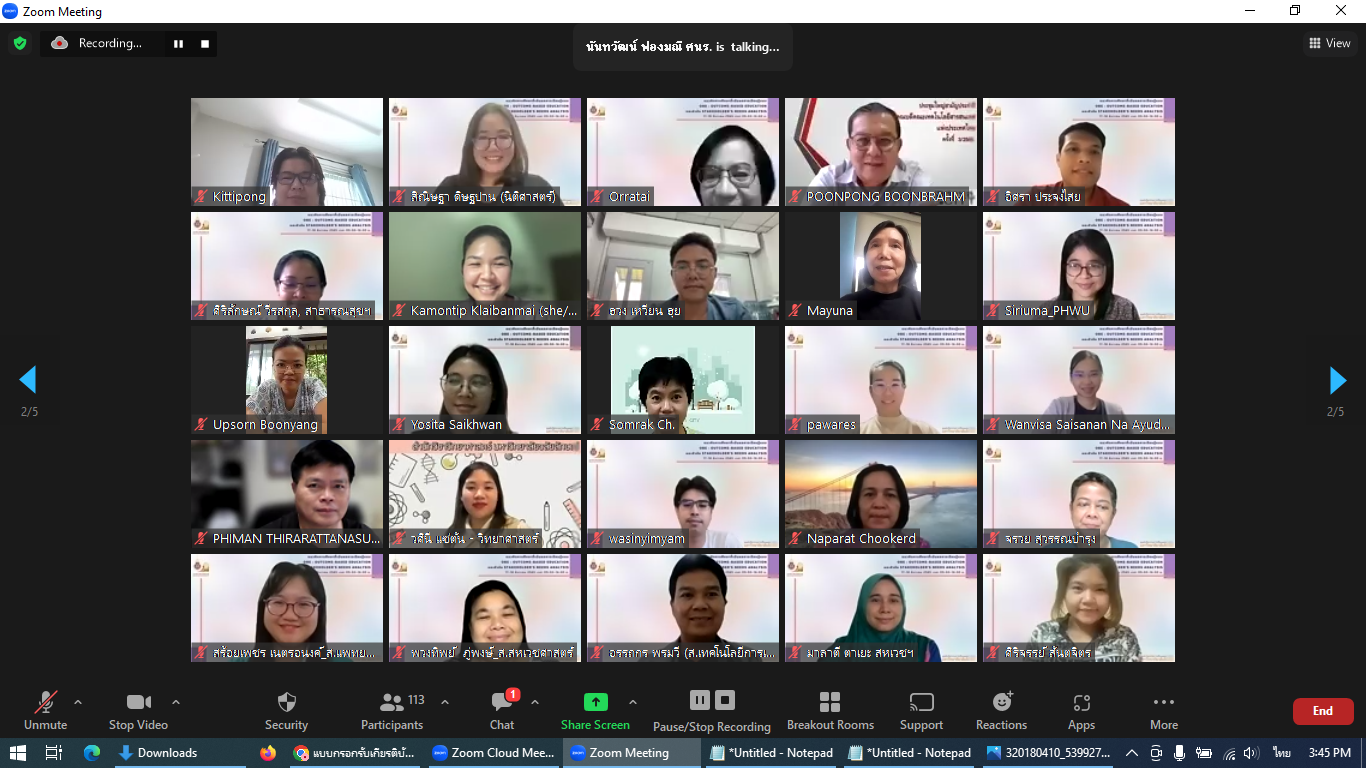
Task: Switch to first Untitled Notepad taskbar window
Action: [771, 753]
